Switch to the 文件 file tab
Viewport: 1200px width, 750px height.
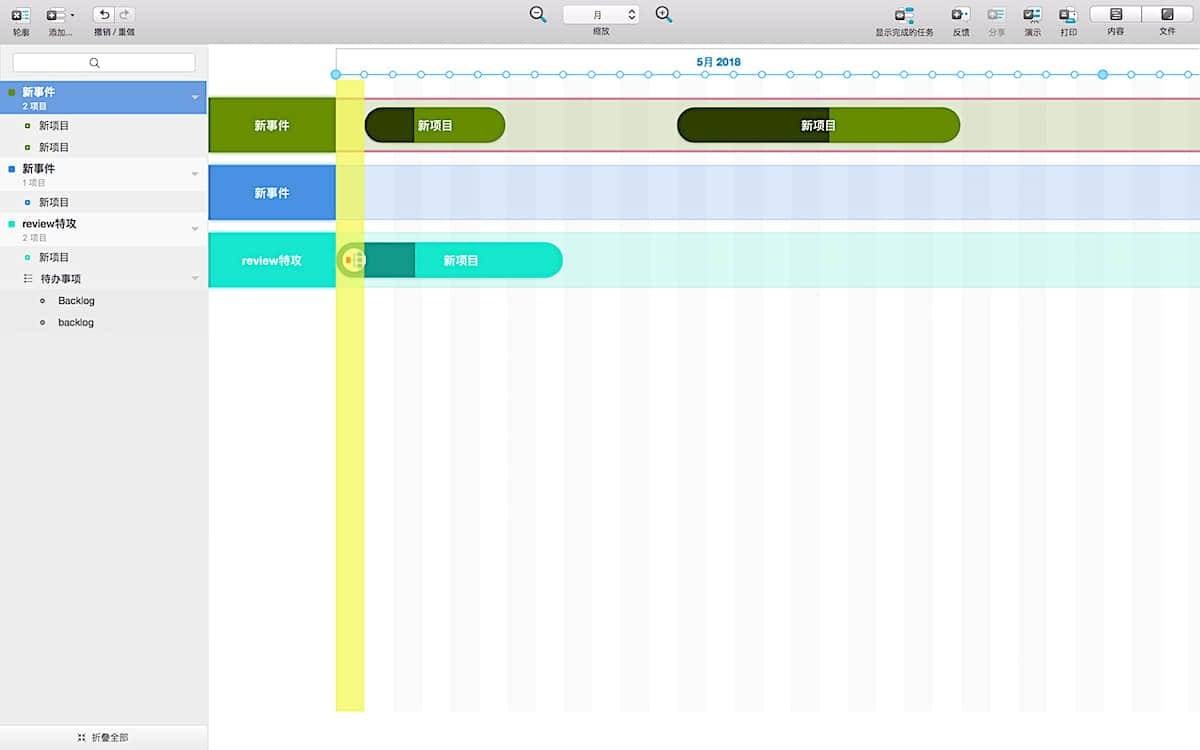tap(1167, 15)
